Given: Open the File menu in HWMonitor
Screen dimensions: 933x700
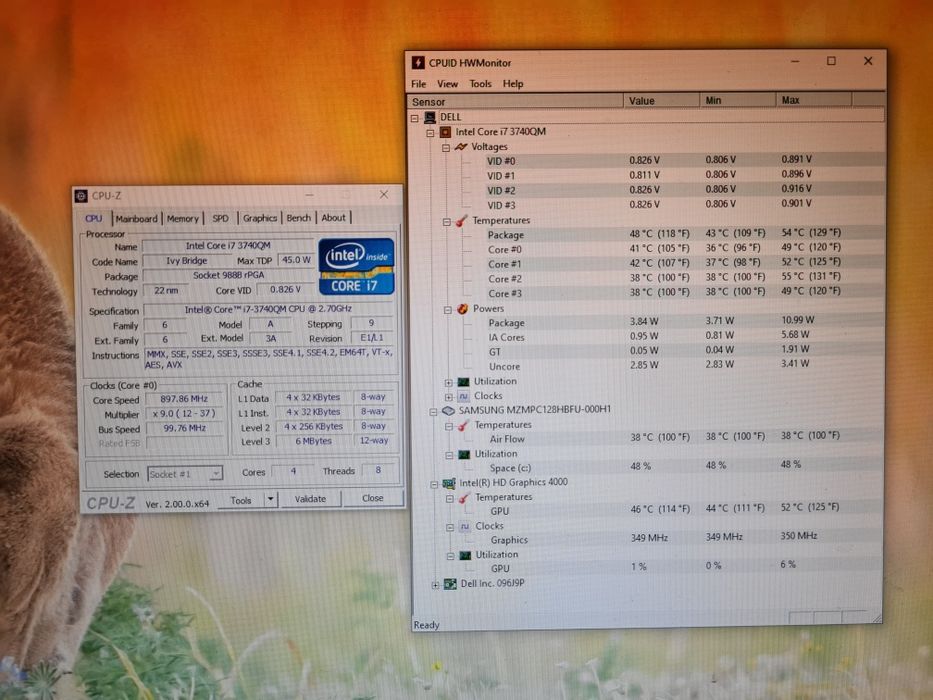Looking at the screenshot, I should coord(418,84).
